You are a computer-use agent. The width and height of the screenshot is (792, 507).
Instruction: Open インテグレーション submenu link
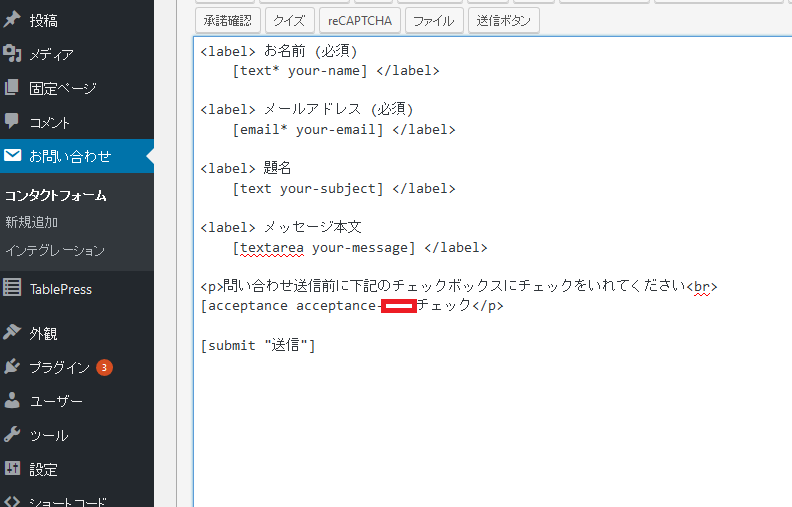(55, 250)
